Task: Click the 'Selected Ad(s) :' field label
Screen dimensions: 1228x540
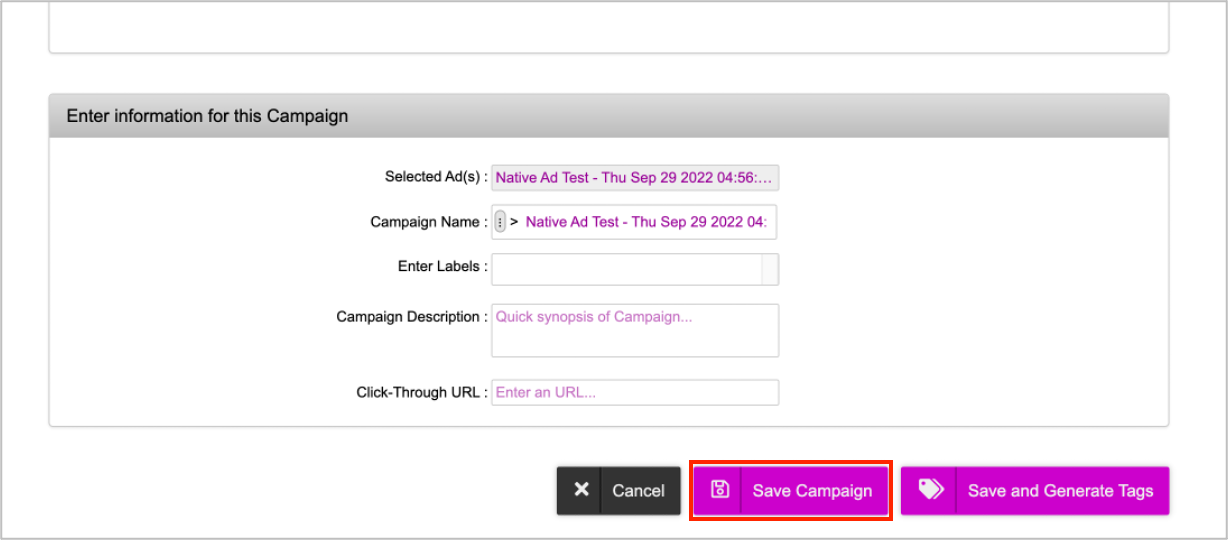Action: [x=436, y=177]
